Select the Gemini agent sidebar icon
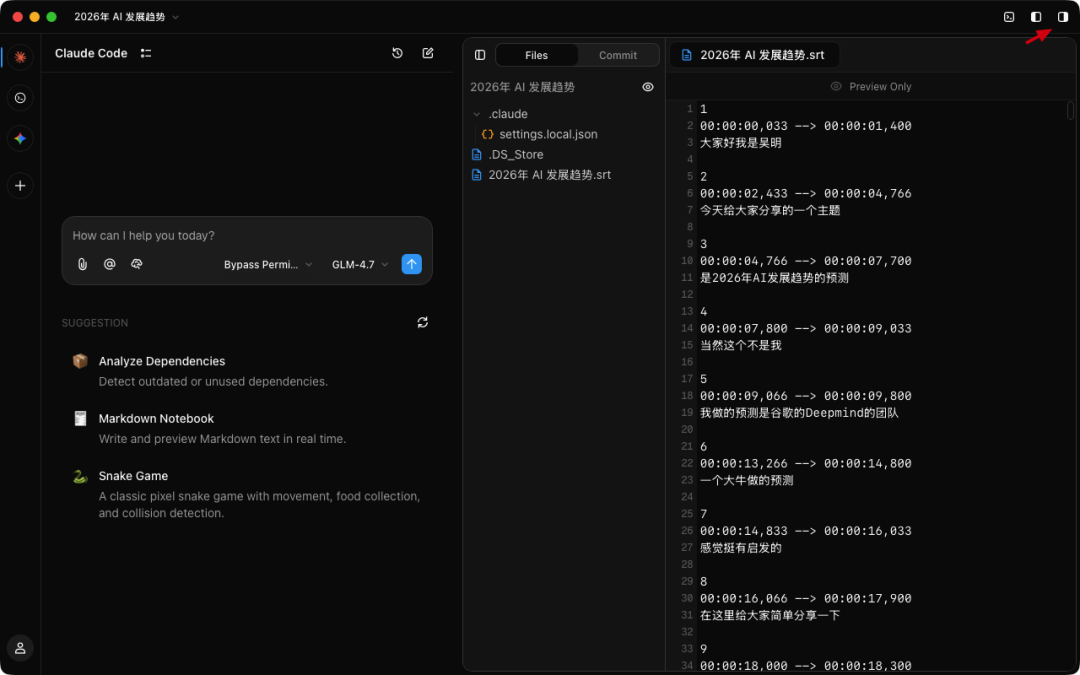 (20, 138)
